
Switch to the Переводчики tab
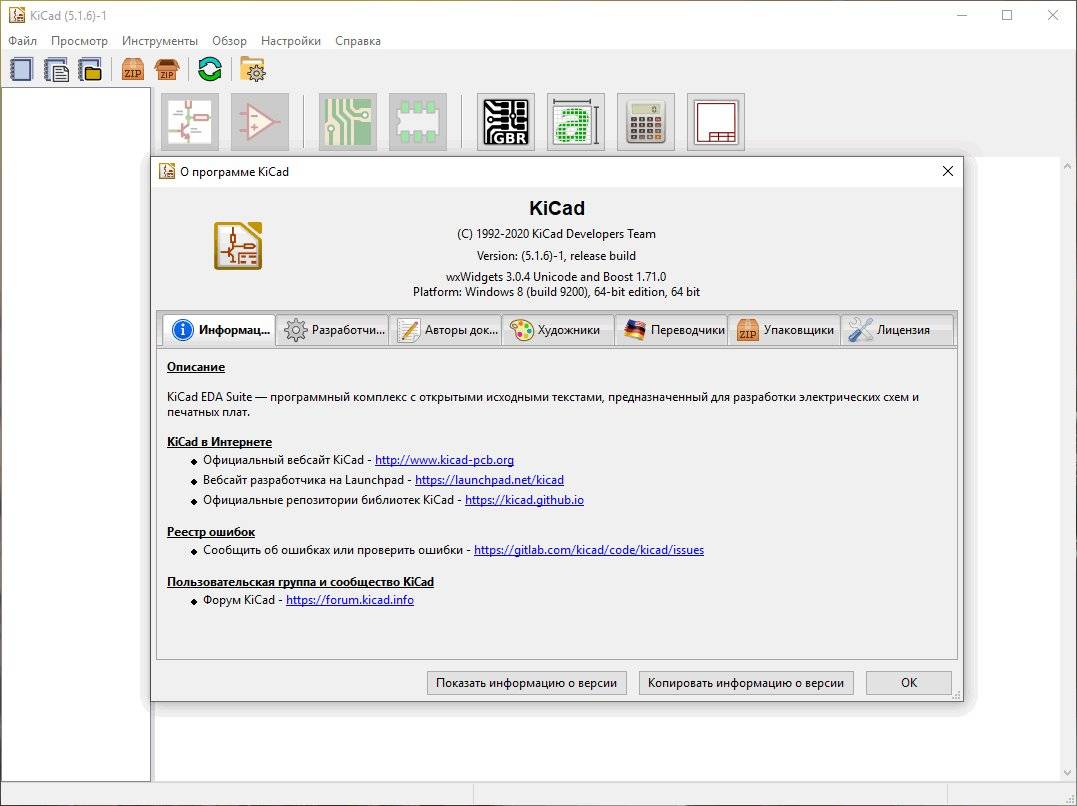[672, 330]
